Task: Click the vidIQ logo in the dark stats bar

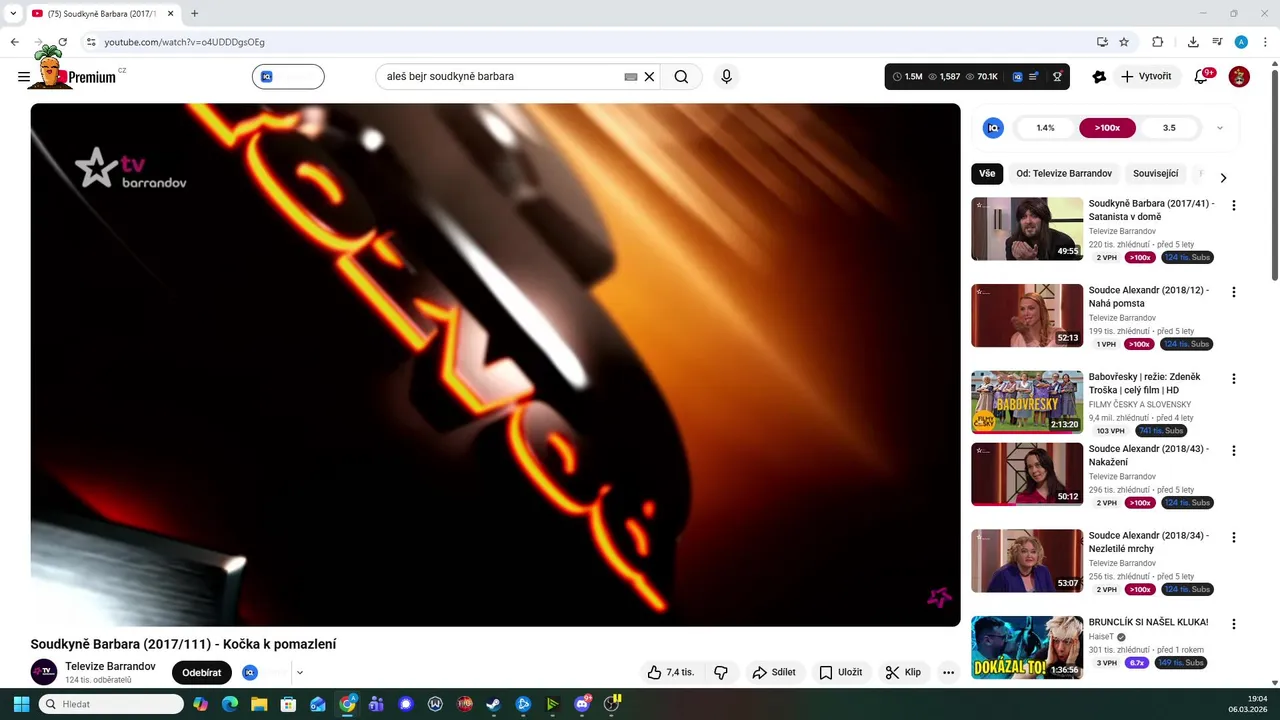Action: tap(1017, 77)
